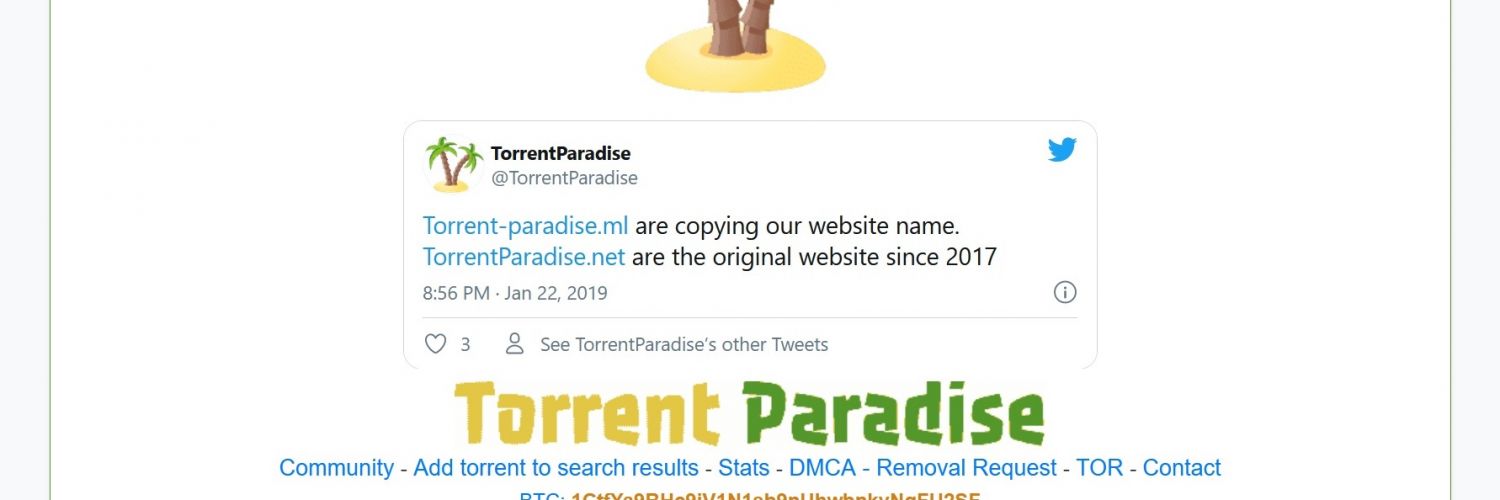Click the TorrentParadise palm tree avatar

[x=453, y=164]
